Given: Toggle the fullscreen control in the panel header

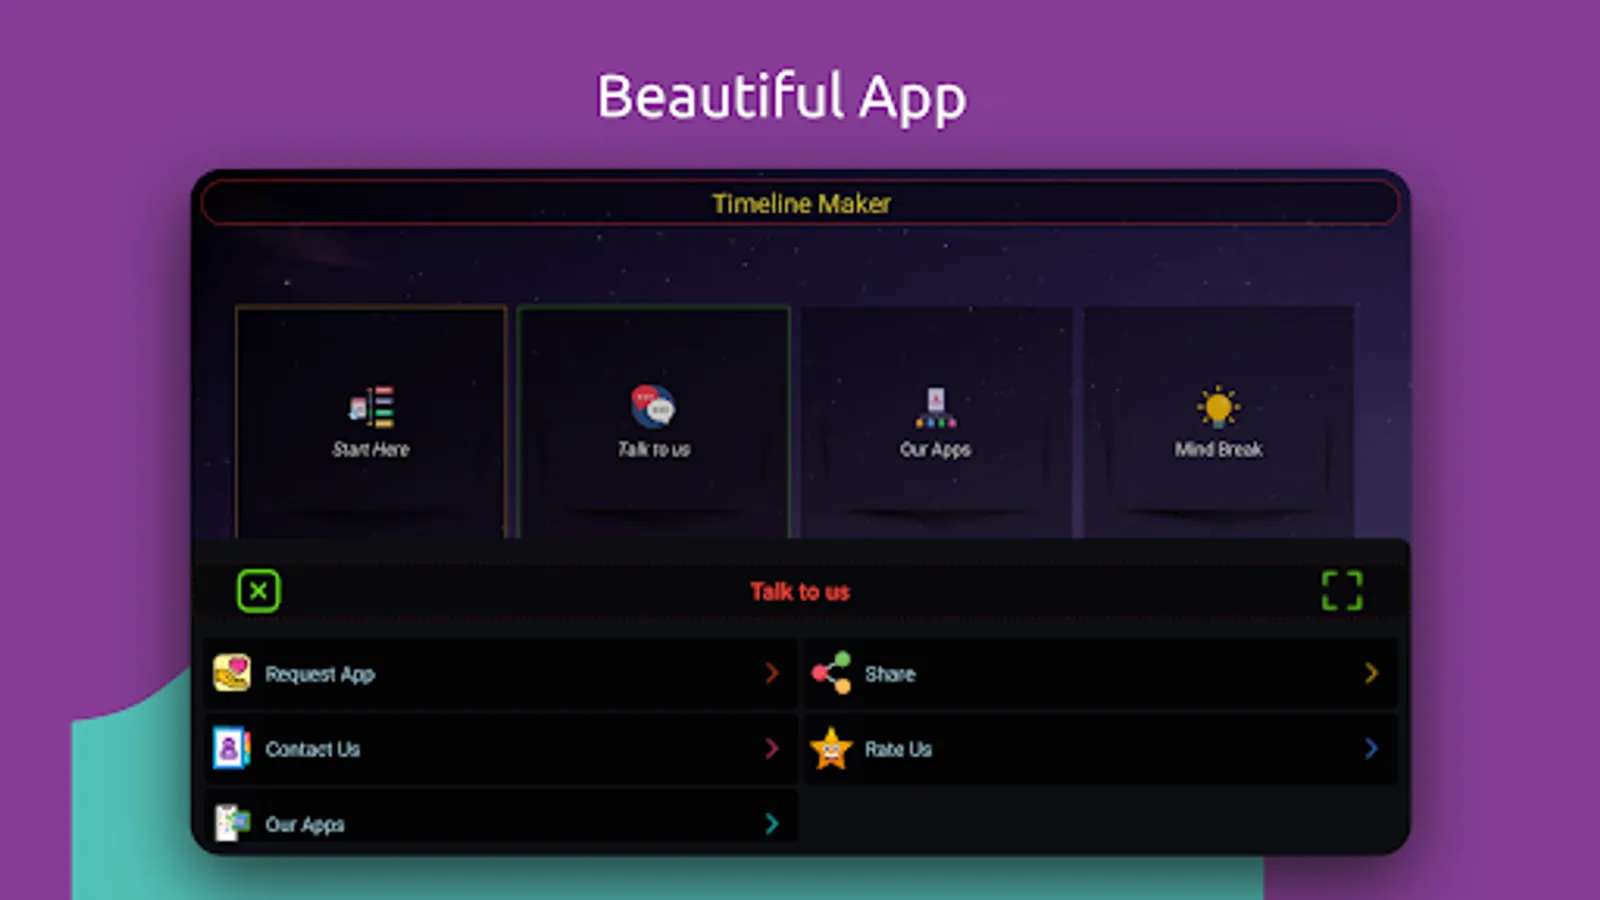Looking at the screenshot, I should [1343, 590].
